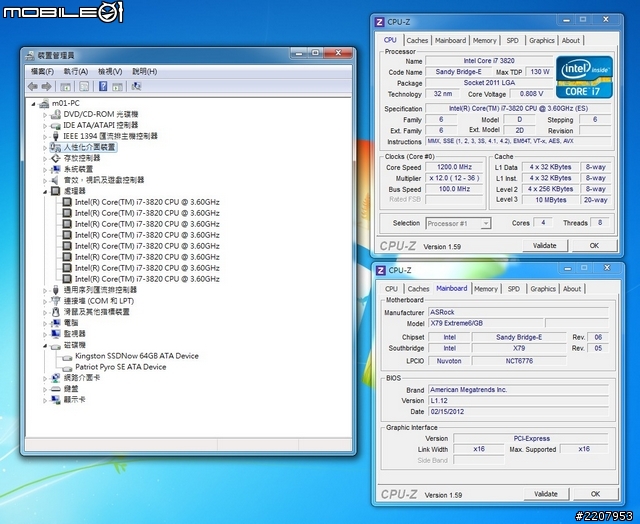The height and width of the screenshot is (524, 640).
Task: Open the 檢視(V) menu
Action: (110, 71)
